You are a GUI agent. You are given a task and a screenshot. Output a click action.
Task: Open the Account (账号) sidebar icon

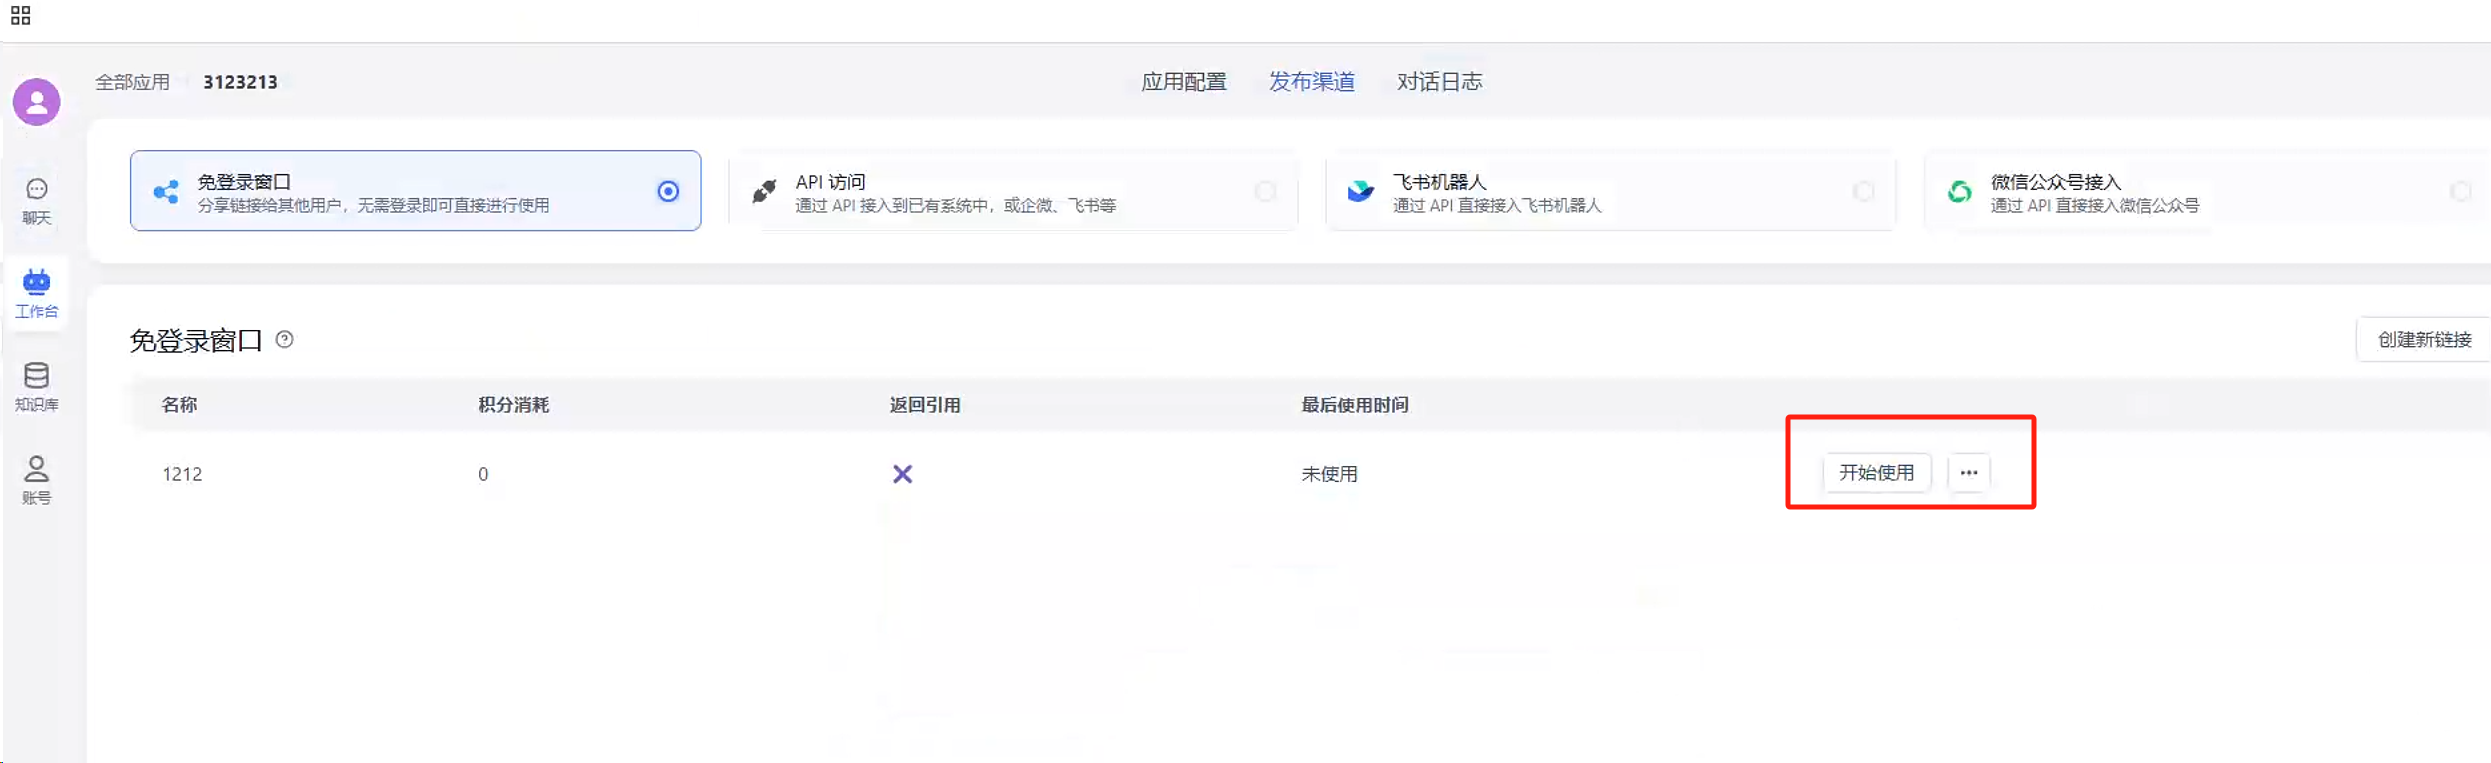pyautogui.click(x=37, y=479)
